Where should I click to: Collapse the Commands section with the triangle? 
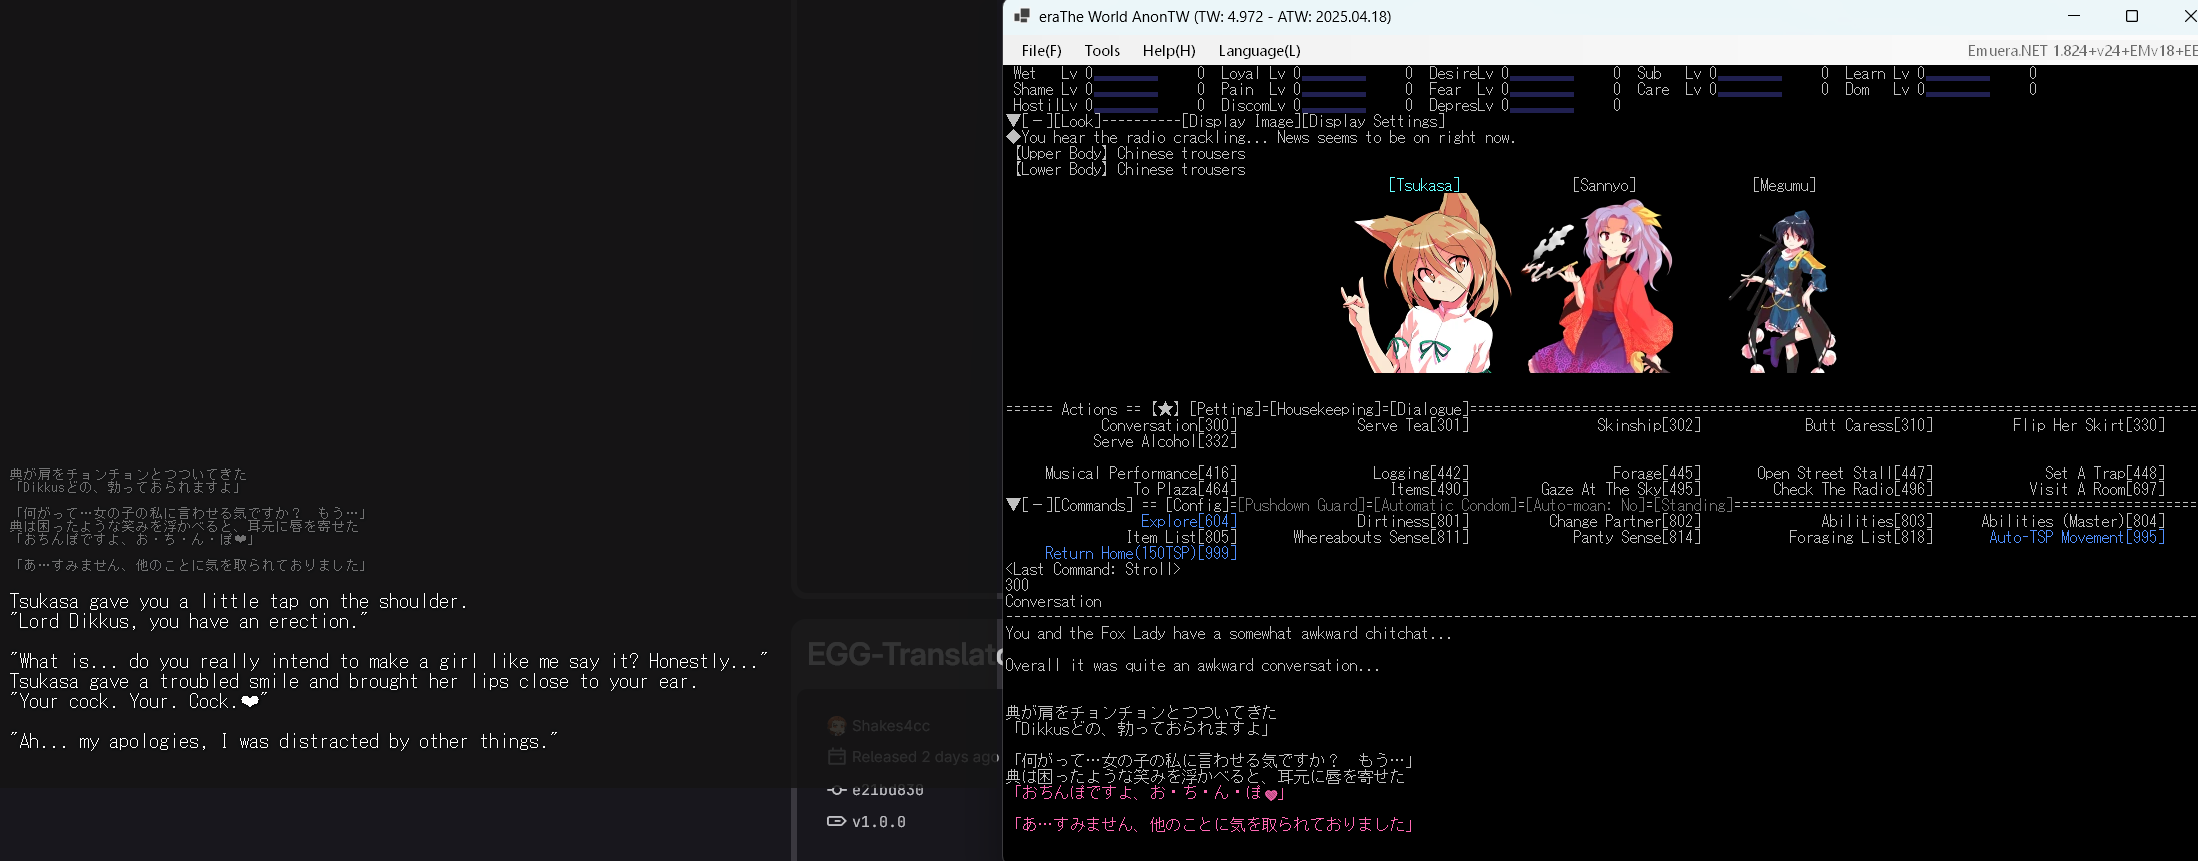[x=1013, y=506]
